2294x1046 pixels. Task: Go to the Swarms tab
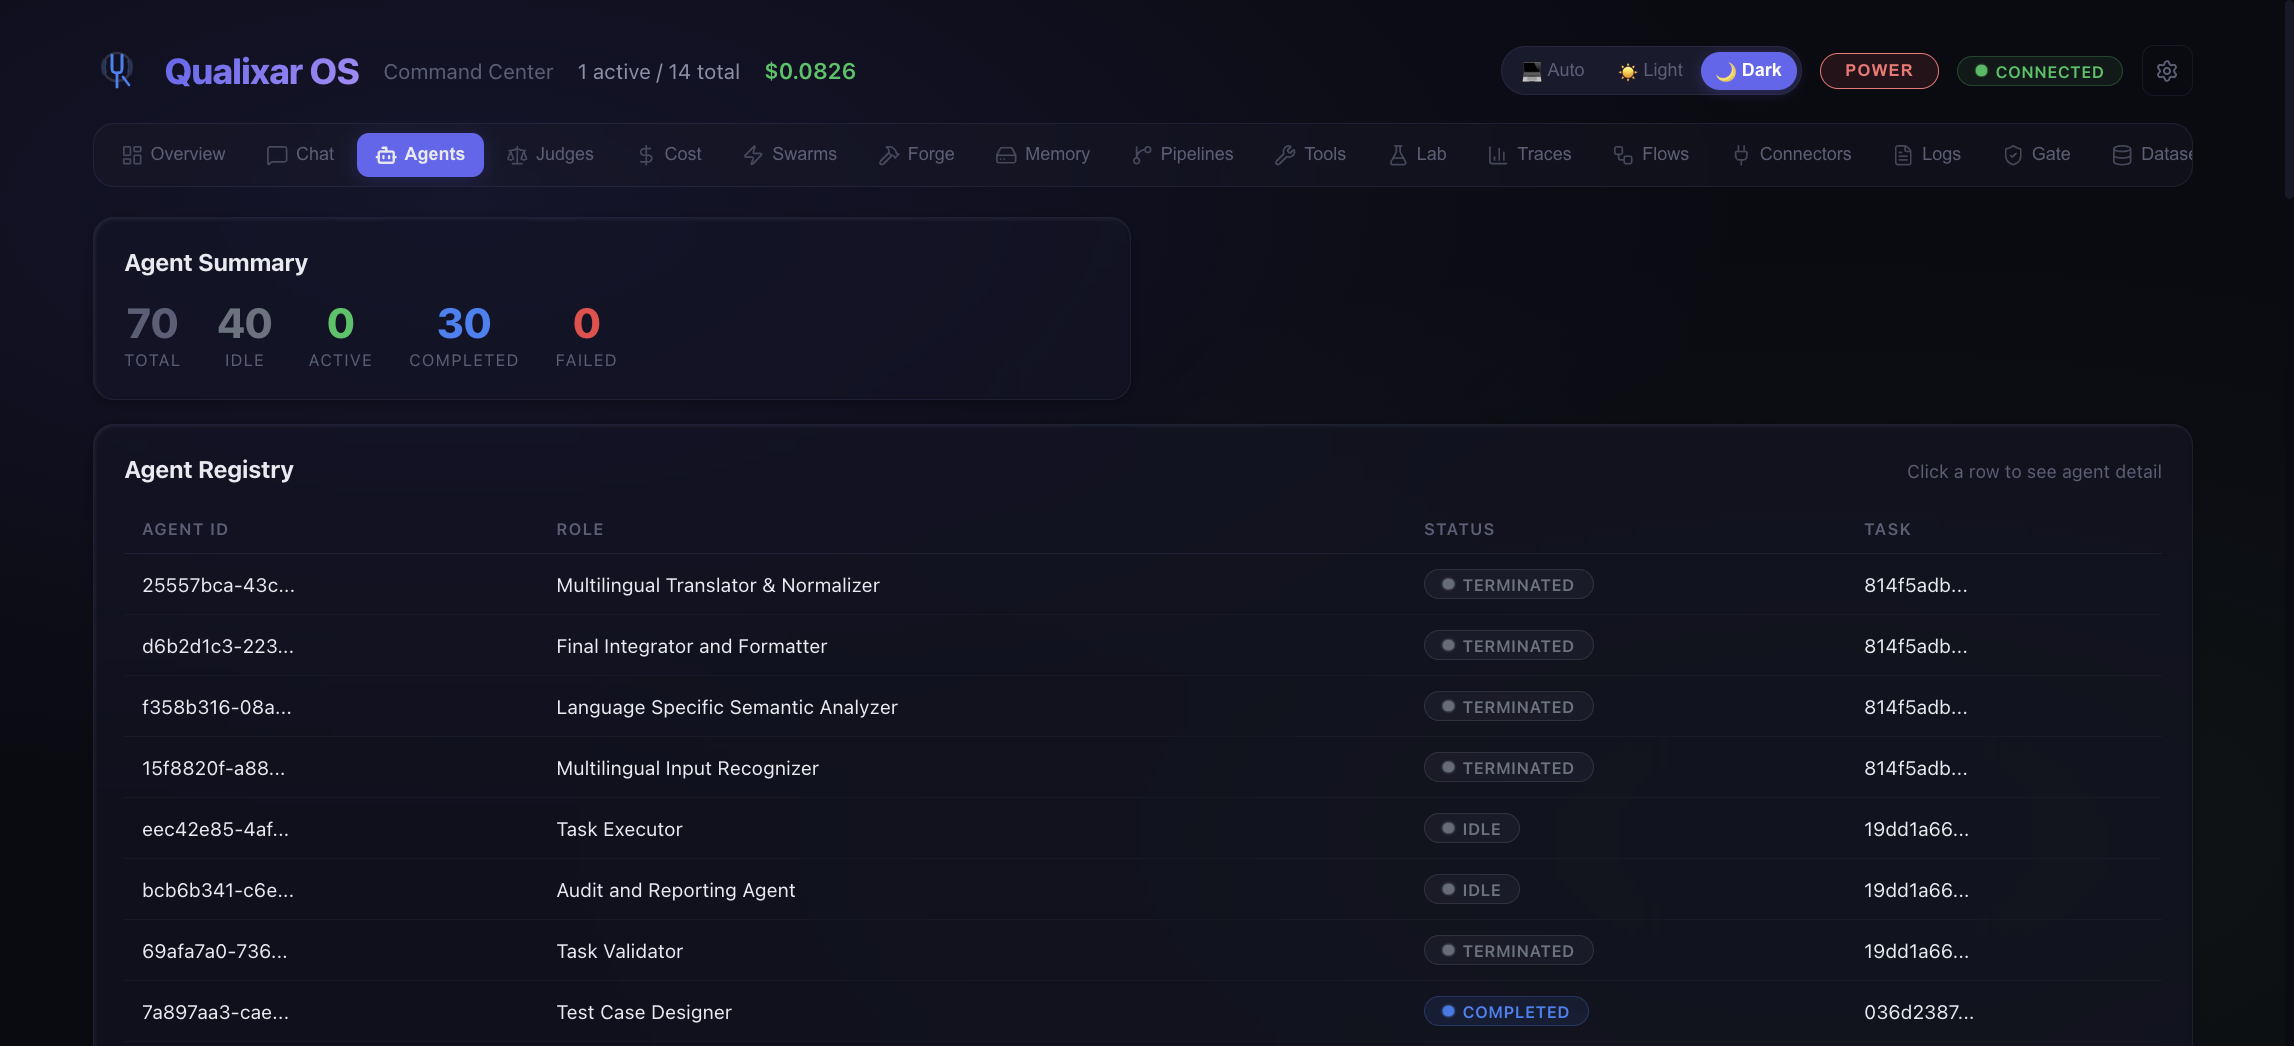(790, 154)
